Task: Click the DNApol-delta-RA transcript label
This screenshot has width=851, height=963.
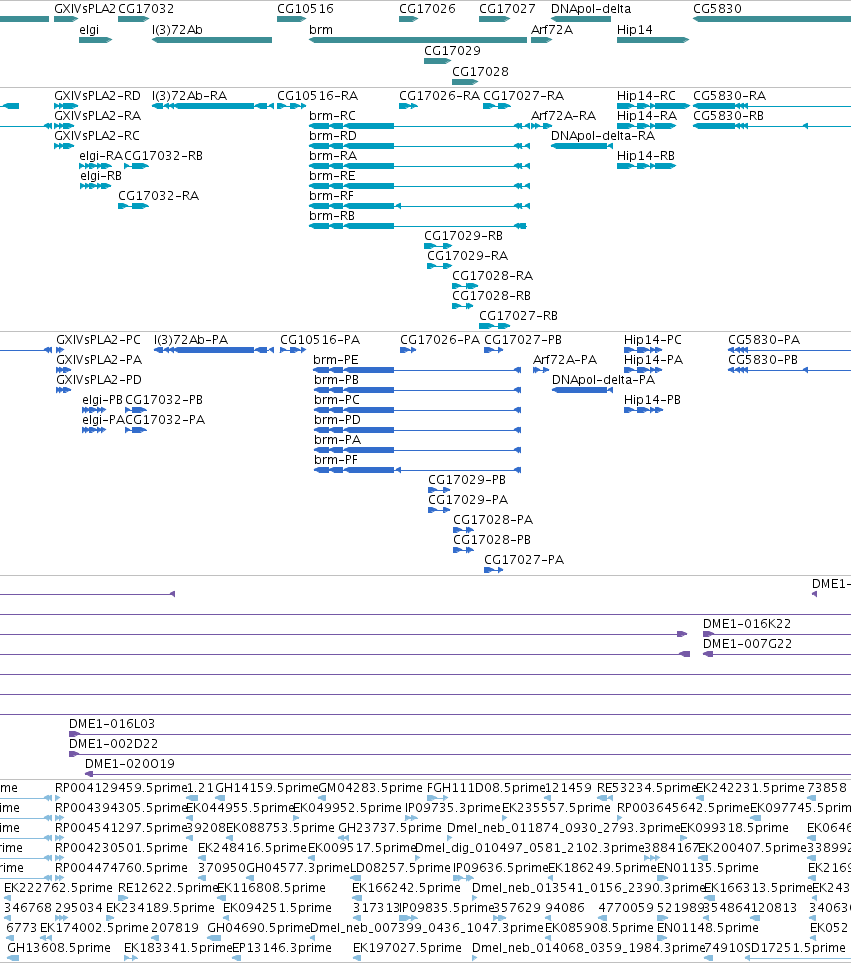Action: pyautogui.click(x=603, y=136)
